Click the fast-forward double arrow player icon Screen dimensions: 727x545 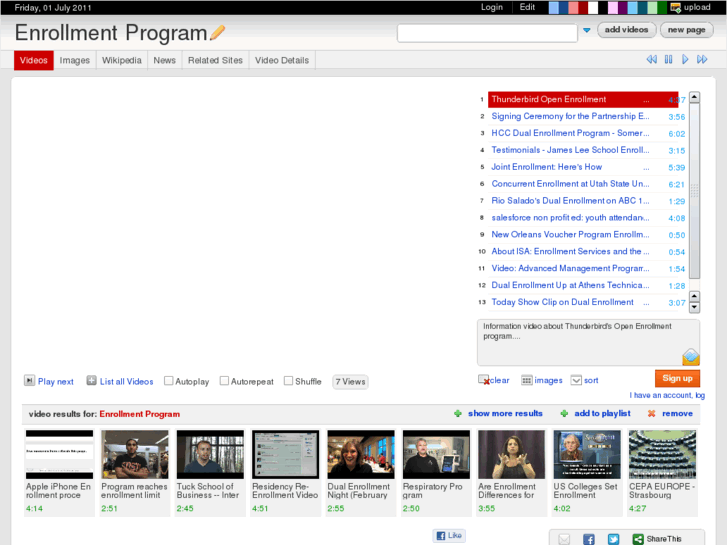703,60
